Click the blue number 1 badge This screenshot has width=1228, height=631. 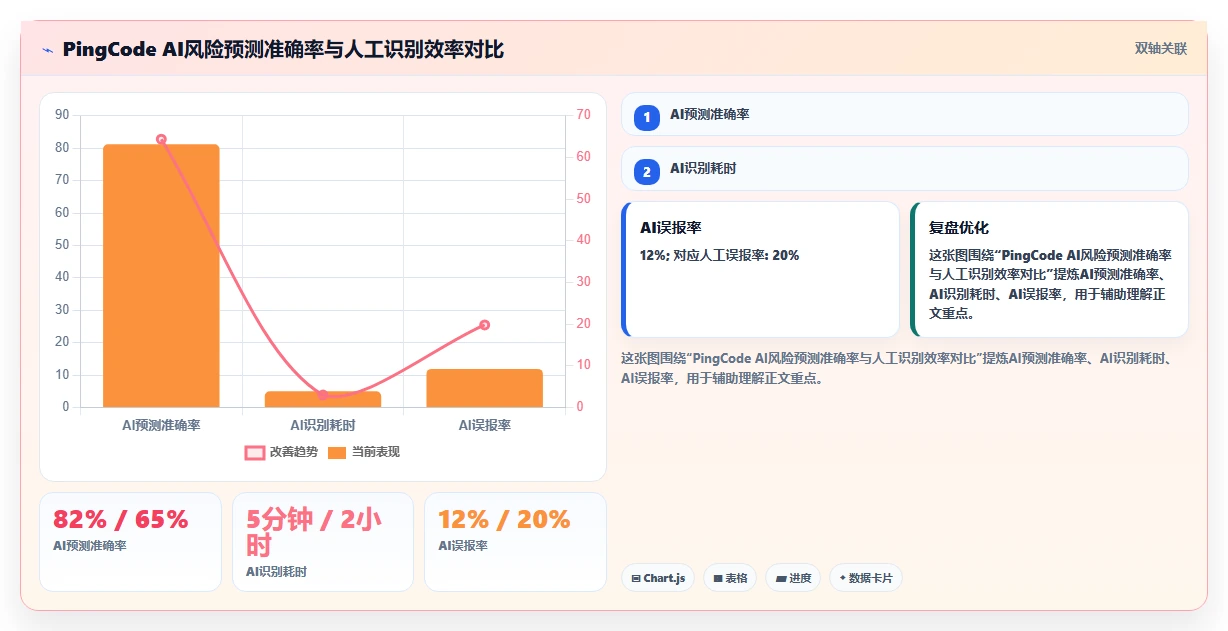(x=647, y=117)
